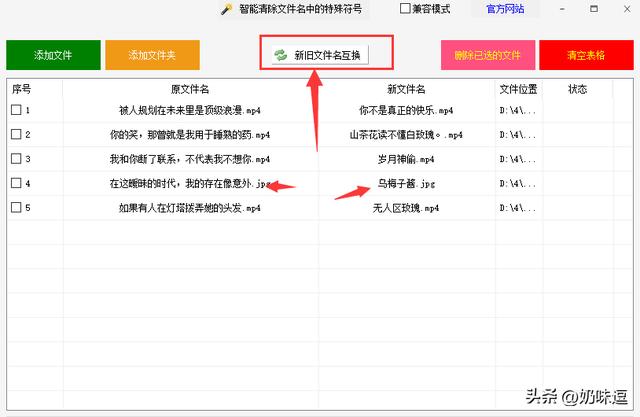Select the 状态 column header
The image size is (640, 417).
(577, 89)
